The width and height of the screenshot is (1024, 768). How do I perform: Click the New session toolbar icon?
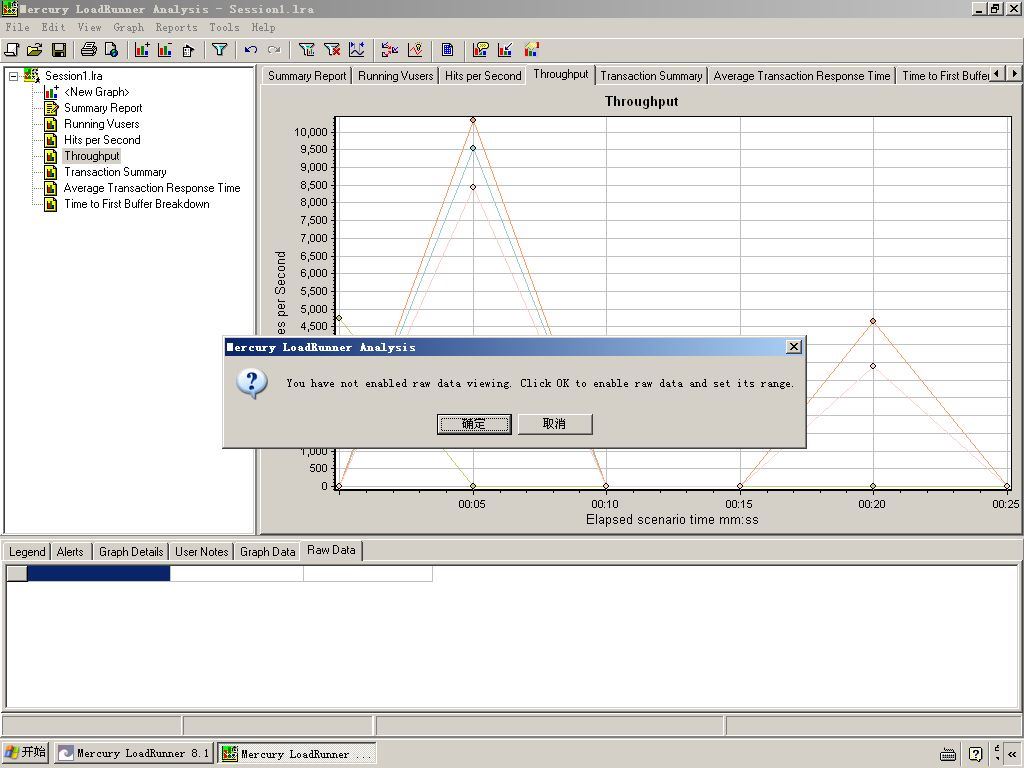(x=12, y=50)
